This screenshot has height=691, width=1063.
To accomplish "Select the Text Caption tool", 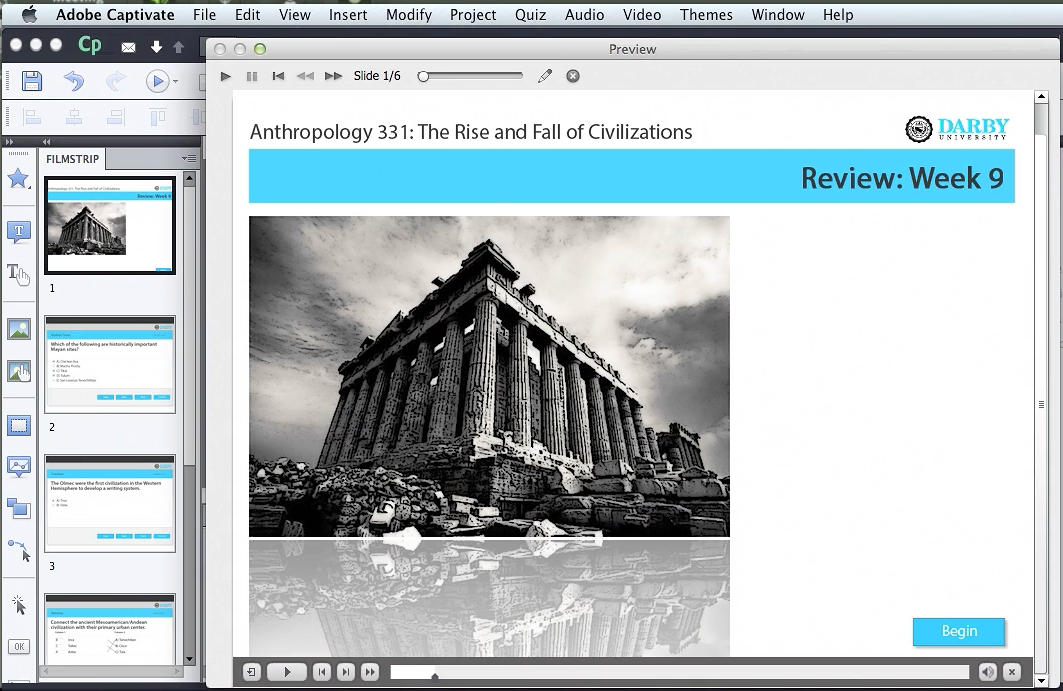I will tap(18, 232).
